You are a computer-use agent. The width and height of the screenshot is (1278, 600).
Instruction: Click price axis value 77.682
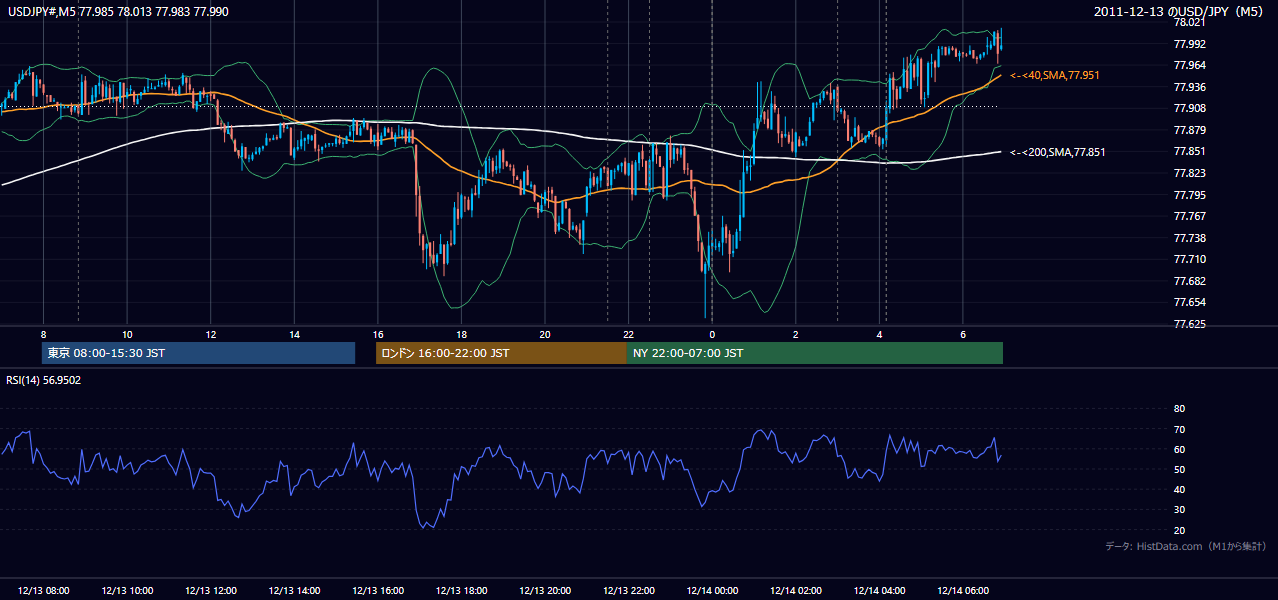[x=1189, y=281]
